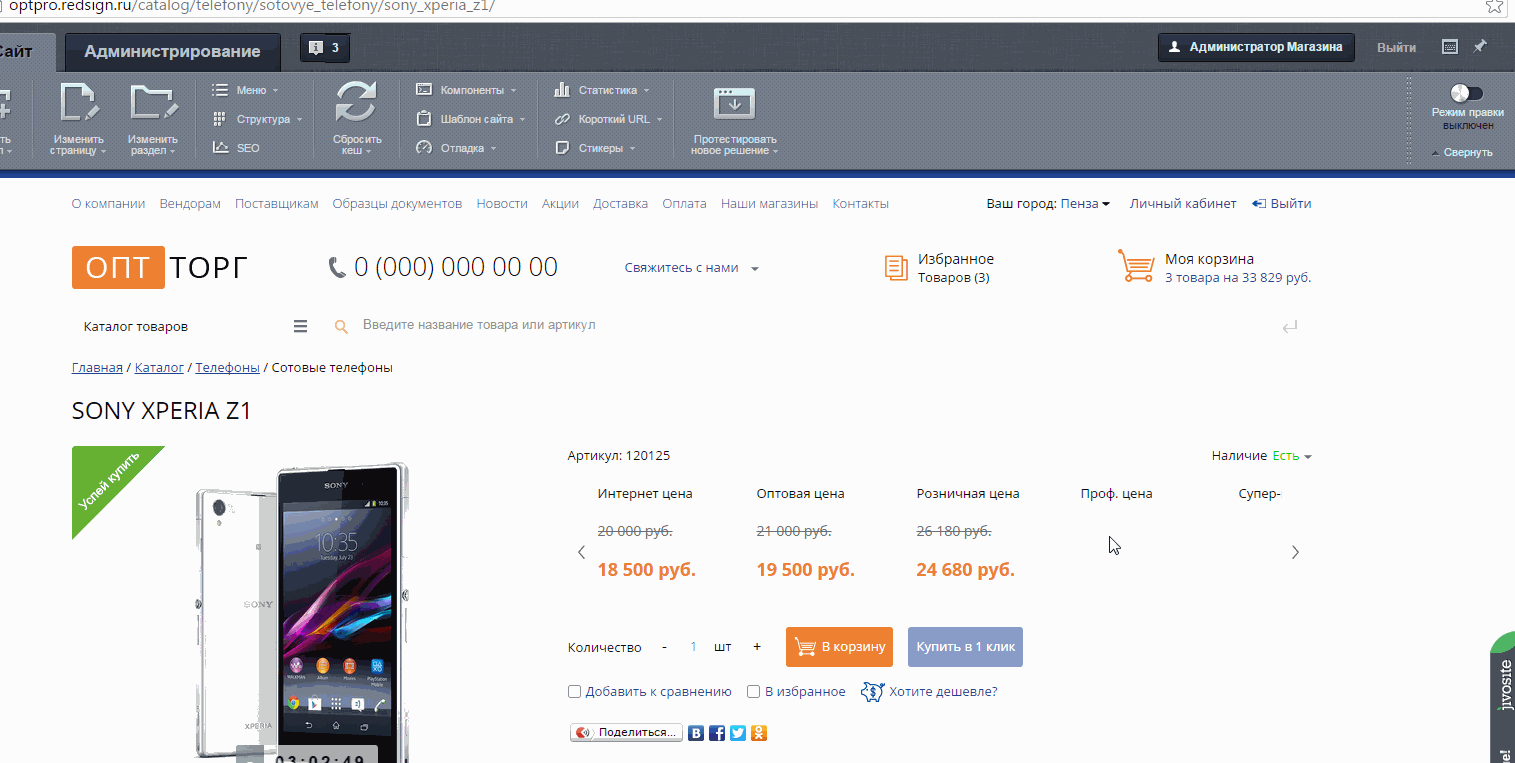Open Протестировать новое решение icon
This screenshot has width=1515, height=763.
click(734, 104)
